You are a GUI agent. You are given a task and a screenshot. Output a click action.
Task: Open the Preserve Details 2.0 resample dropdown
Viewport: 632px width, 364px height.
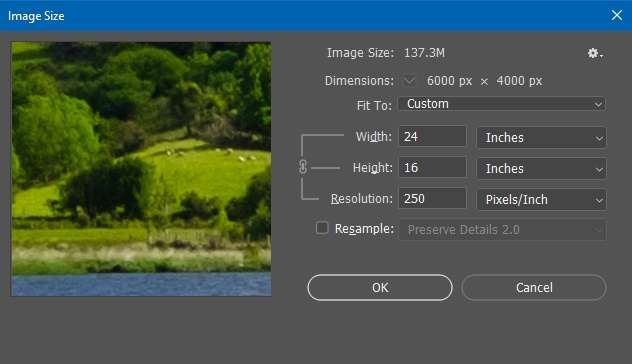502,230
